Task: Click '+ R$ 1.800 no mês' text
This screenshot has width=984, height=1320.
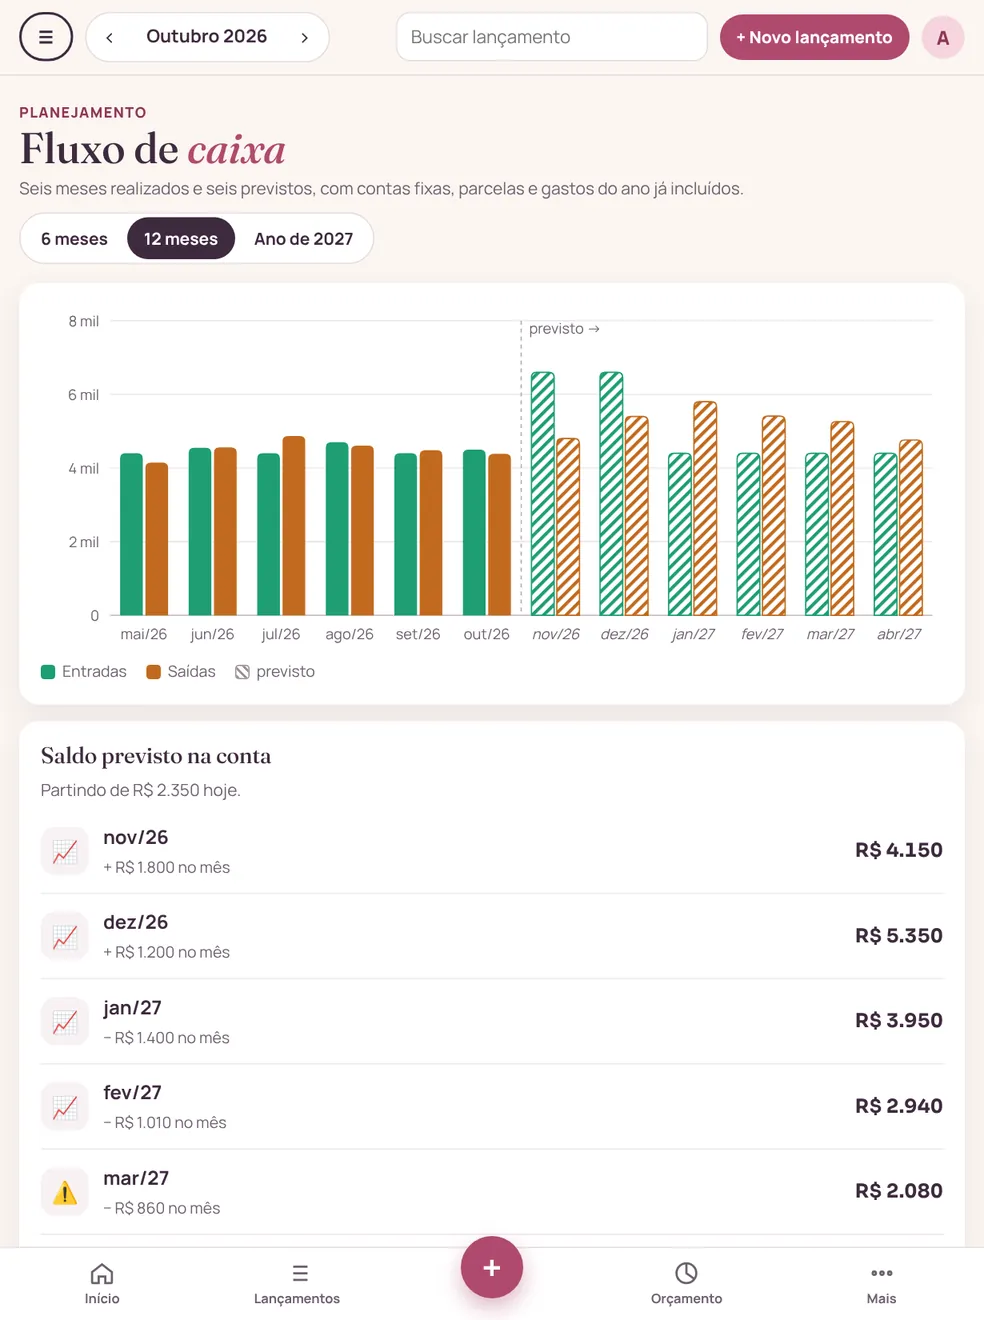Action: (167, 868)
